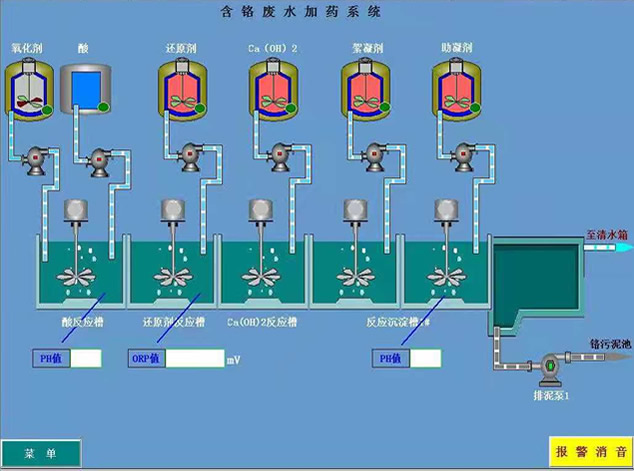Click the PH值 field under 反应沉淀槽
This screenshot has height=471, width=634.
tap(425, 358)
